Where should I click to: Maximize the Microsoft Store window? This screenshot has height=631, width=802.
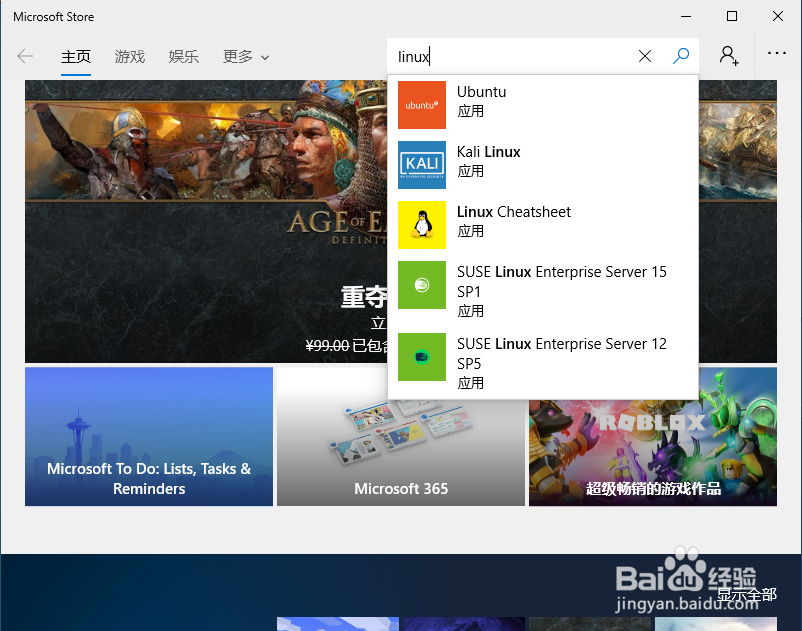pyautogui.click(x=732, y=16)
